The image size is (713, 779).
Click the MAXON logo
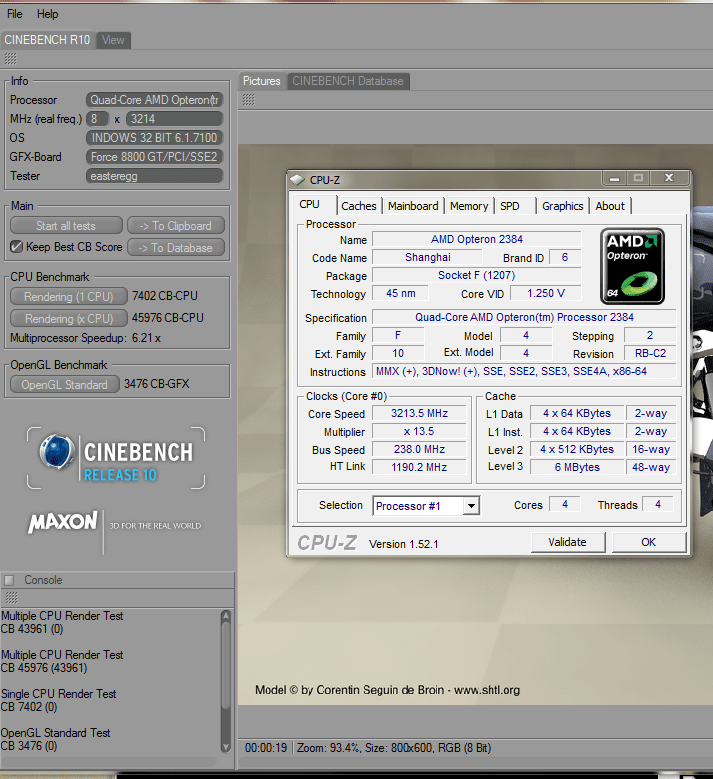click(62, 522)
